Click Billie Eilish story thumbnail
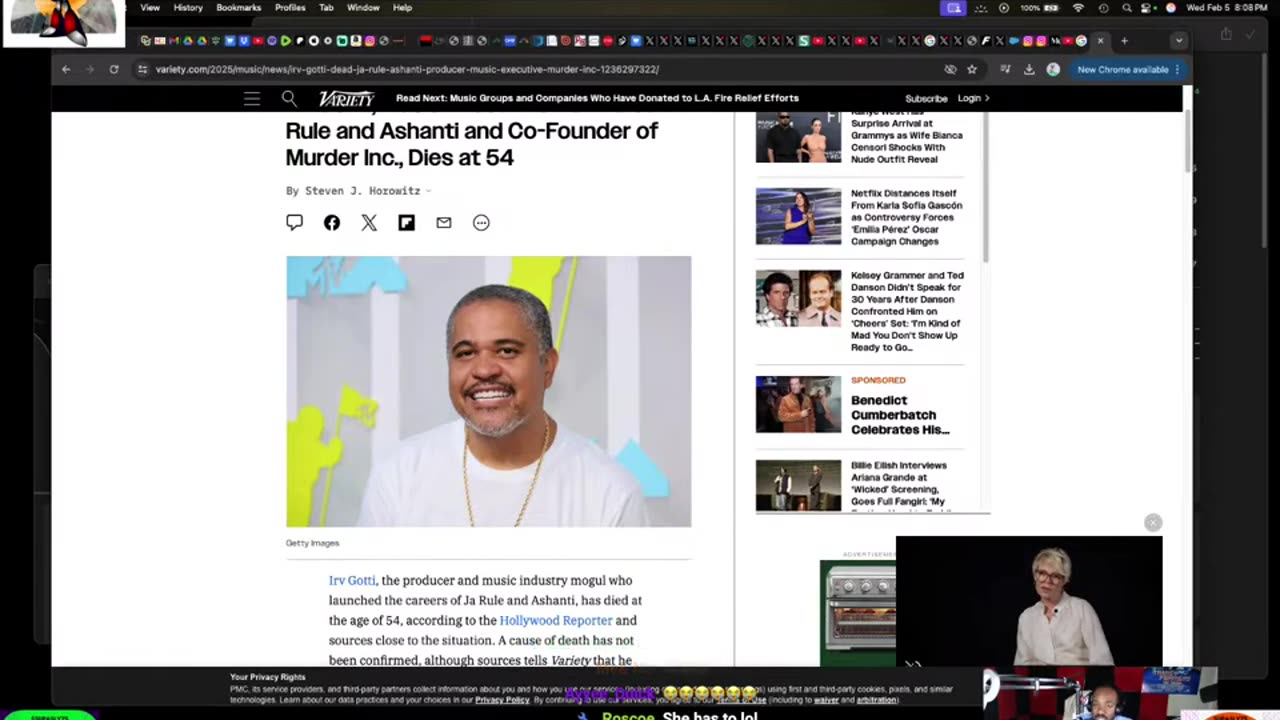 click(798, 485)
